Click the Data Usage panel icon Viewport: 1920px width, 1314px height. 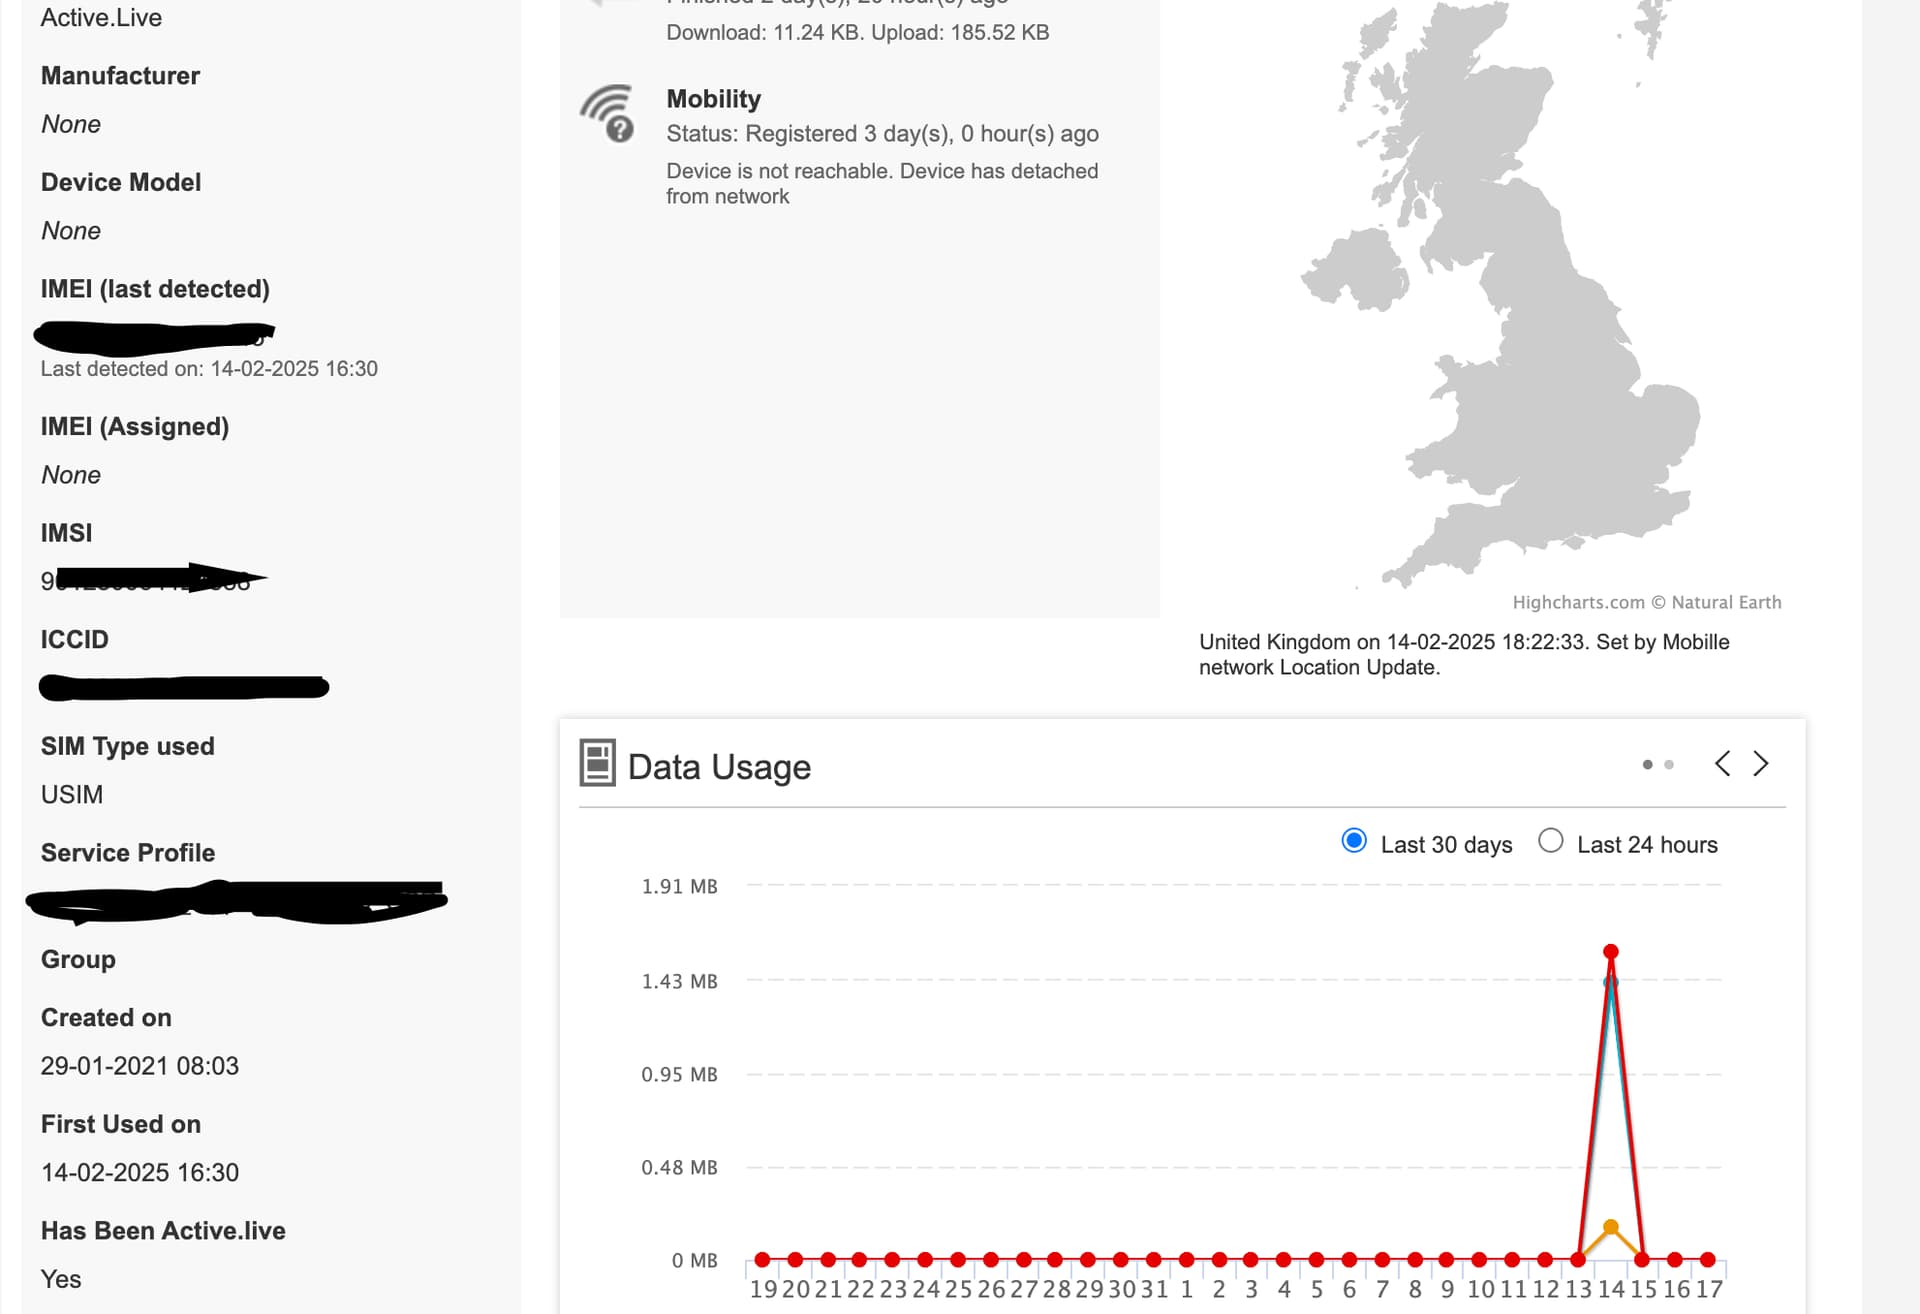(597, 763)
